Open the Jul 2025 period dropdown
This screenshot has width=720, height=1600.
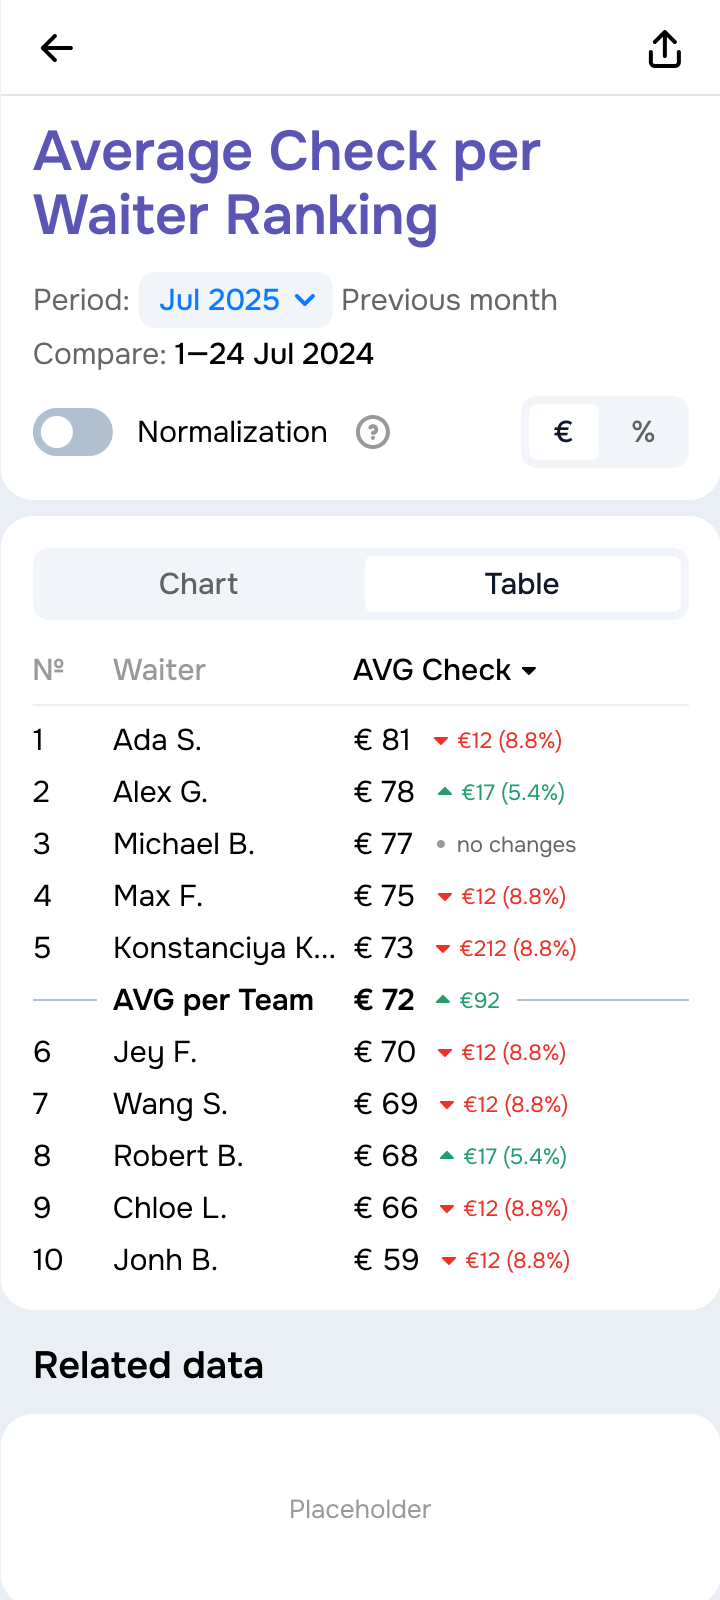click(236, 300)
